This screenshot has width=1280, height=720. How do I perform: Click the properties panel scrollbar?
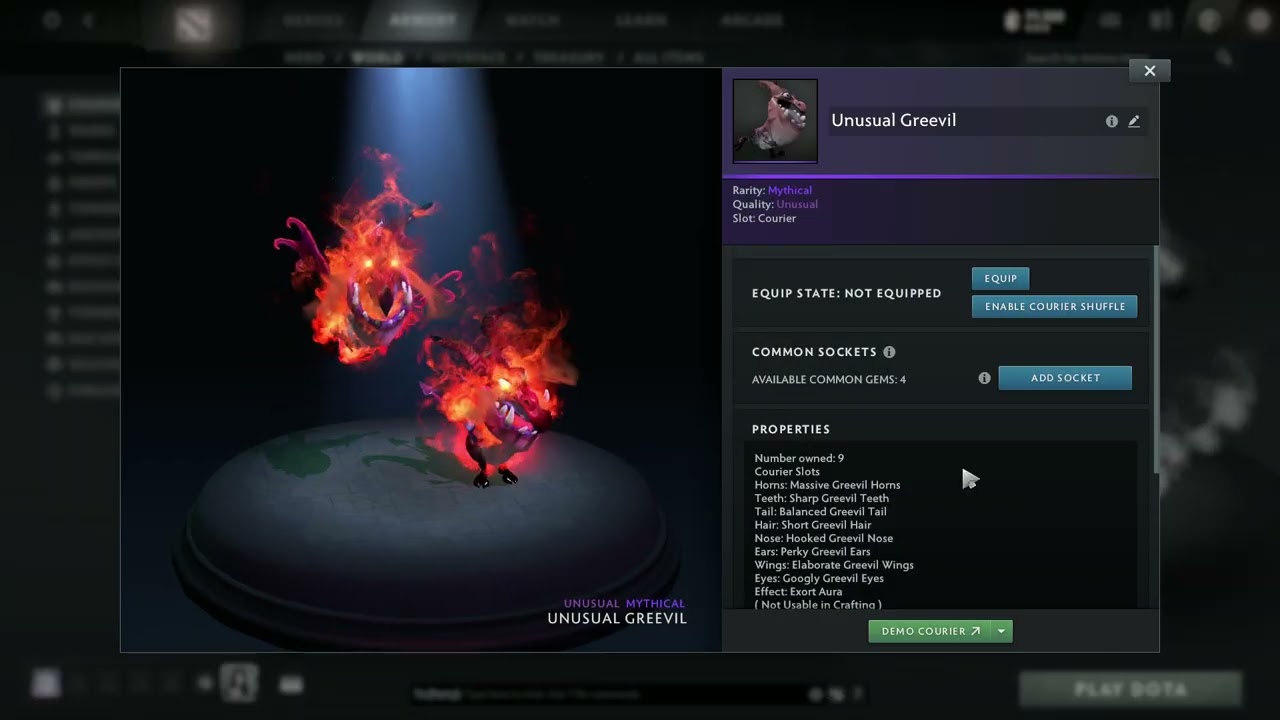1156,360
